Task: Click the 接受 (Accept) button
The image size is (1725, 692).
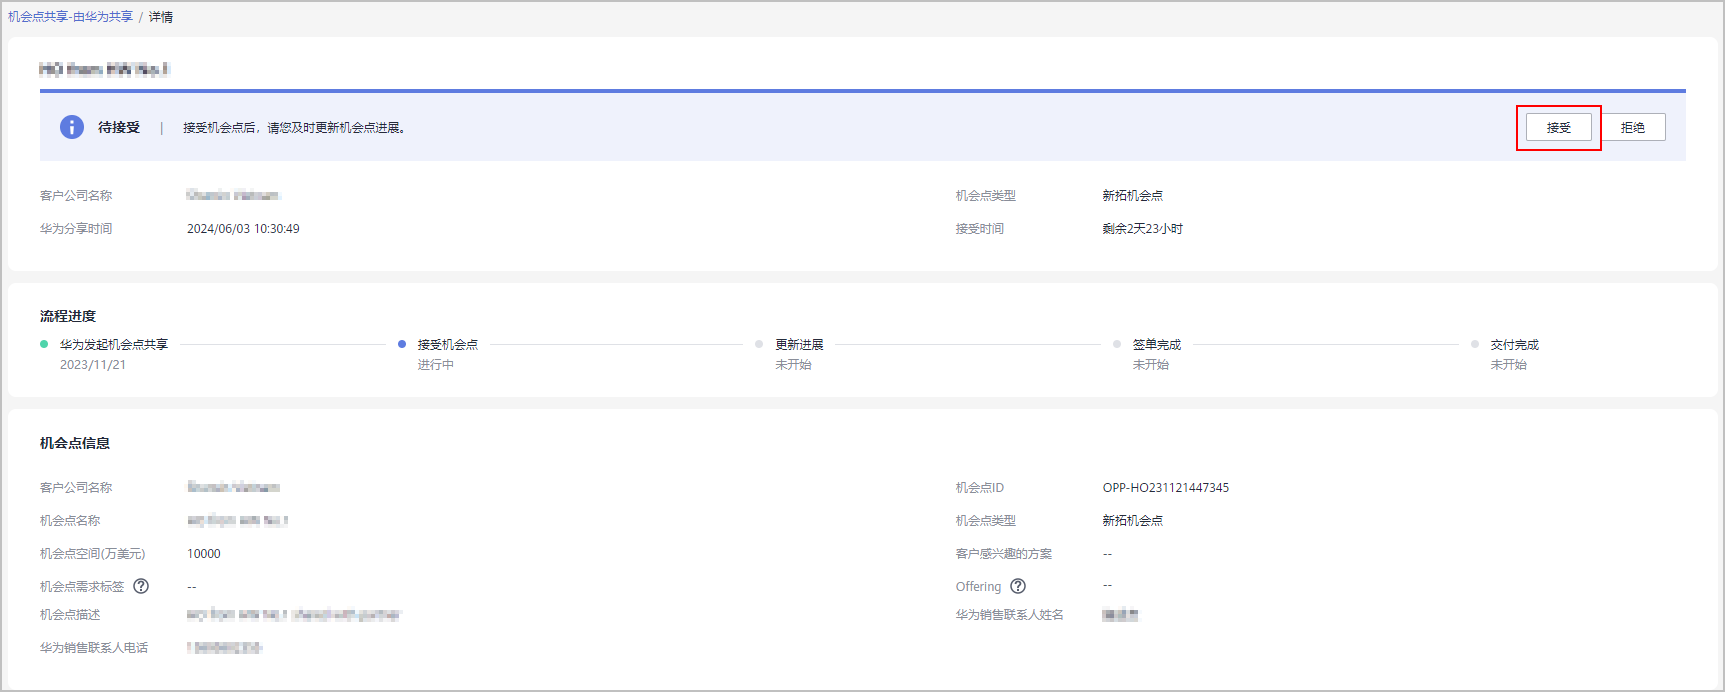Action: tap(1558, 128)
